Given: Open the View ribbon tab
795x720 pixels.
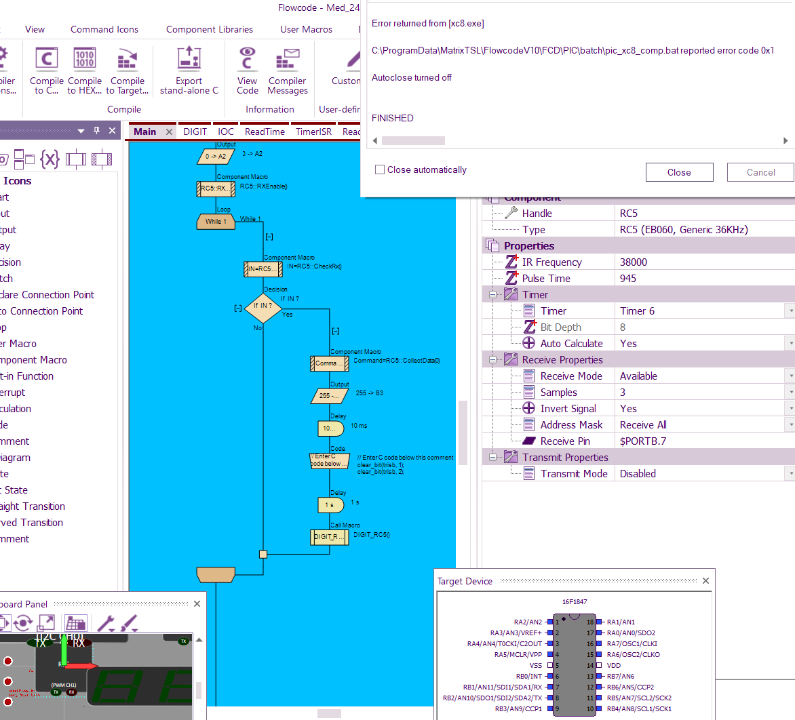Looking at the screenshot, I should coord(34,29).
